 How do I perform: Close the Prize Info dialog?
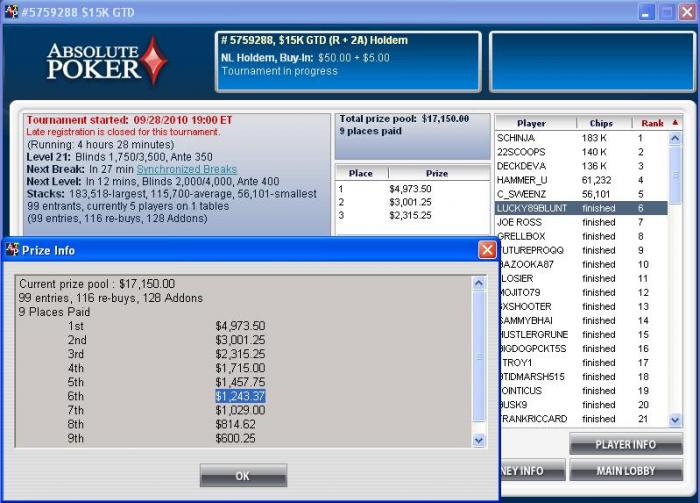pos(487,250)
